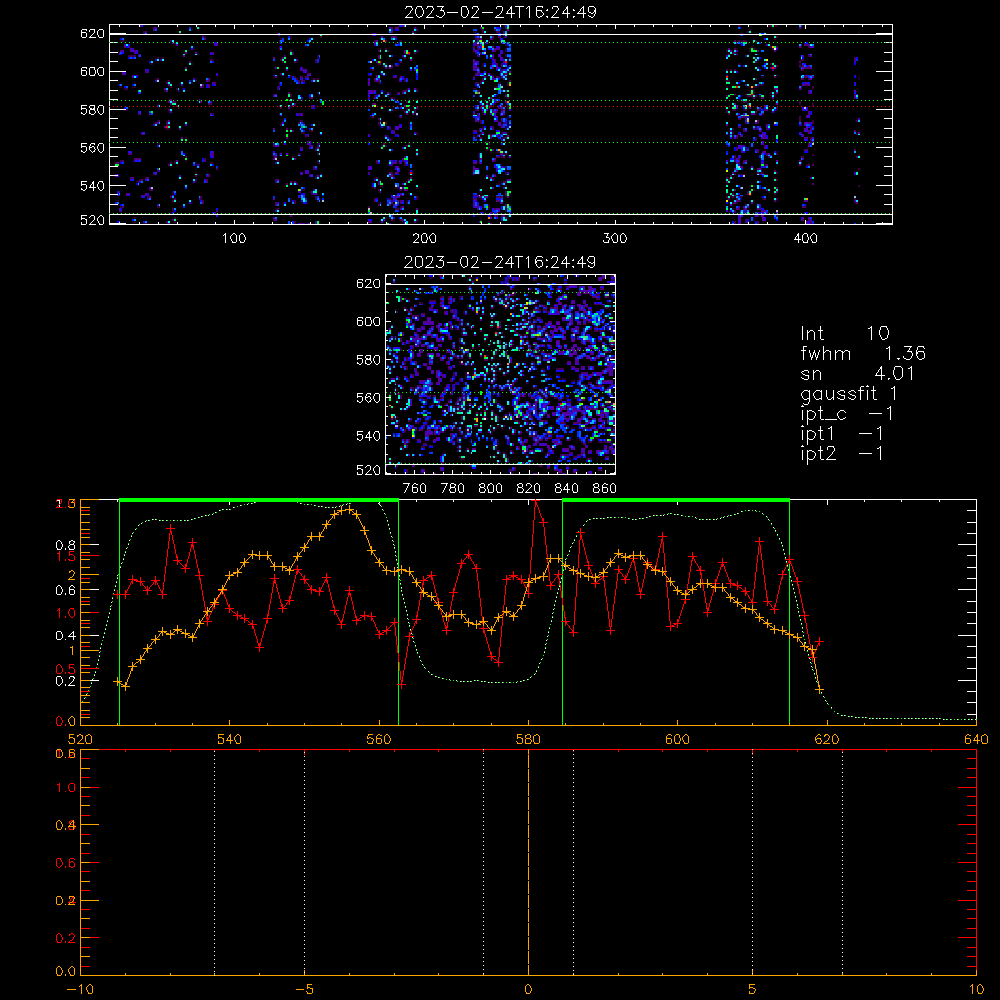1000x1000 pixels.
Task: Click x-axis label 800 of square image
Action: (490, 489)
